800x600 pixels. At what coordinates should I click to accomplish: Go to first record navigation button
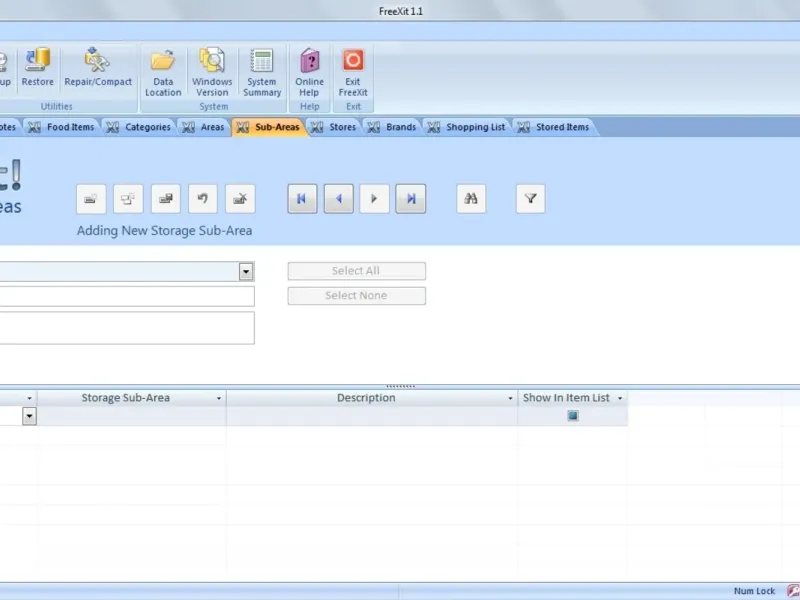pyautogui.click(x=302, y=198)
